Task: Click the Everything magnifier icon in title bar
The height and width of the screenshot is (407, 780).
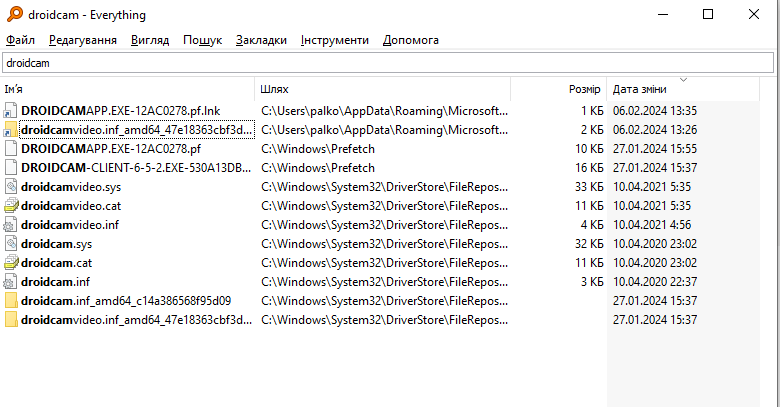Action: click(x=14, y=14)
